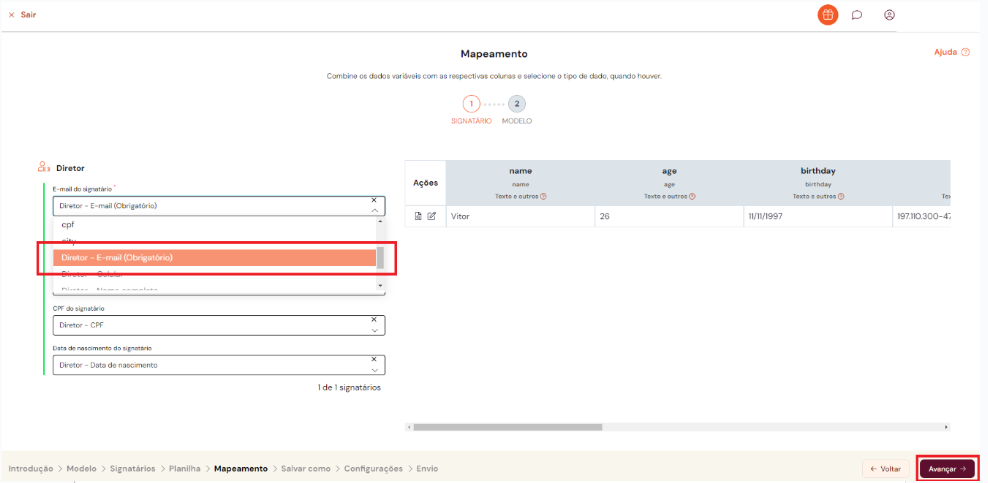988x483 pixels.
Task: Open the user profile icon
Action: tap(889, 15)
